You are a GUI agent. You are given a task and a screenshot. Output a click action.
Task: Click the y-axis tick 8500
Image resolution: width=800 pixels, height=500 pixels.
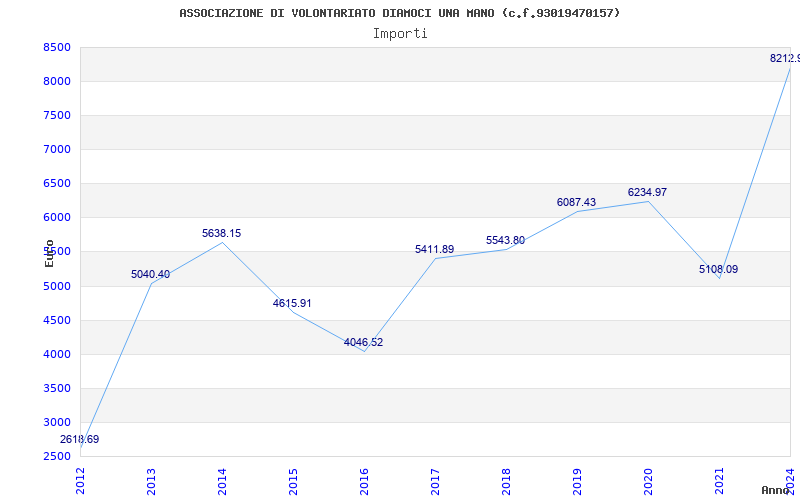57,47
